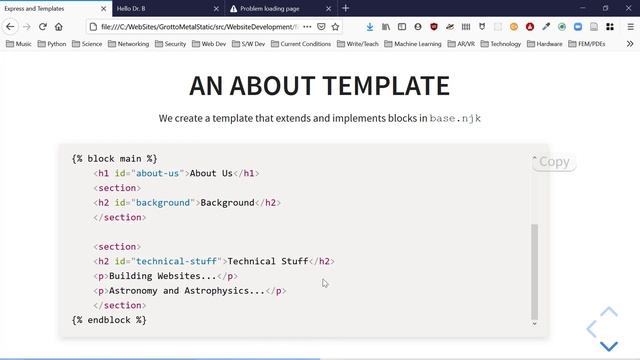Click the "{% endblock %}" code line
Image resolution: width=640 pixels, height=360 pixels.
pos(109,320)
